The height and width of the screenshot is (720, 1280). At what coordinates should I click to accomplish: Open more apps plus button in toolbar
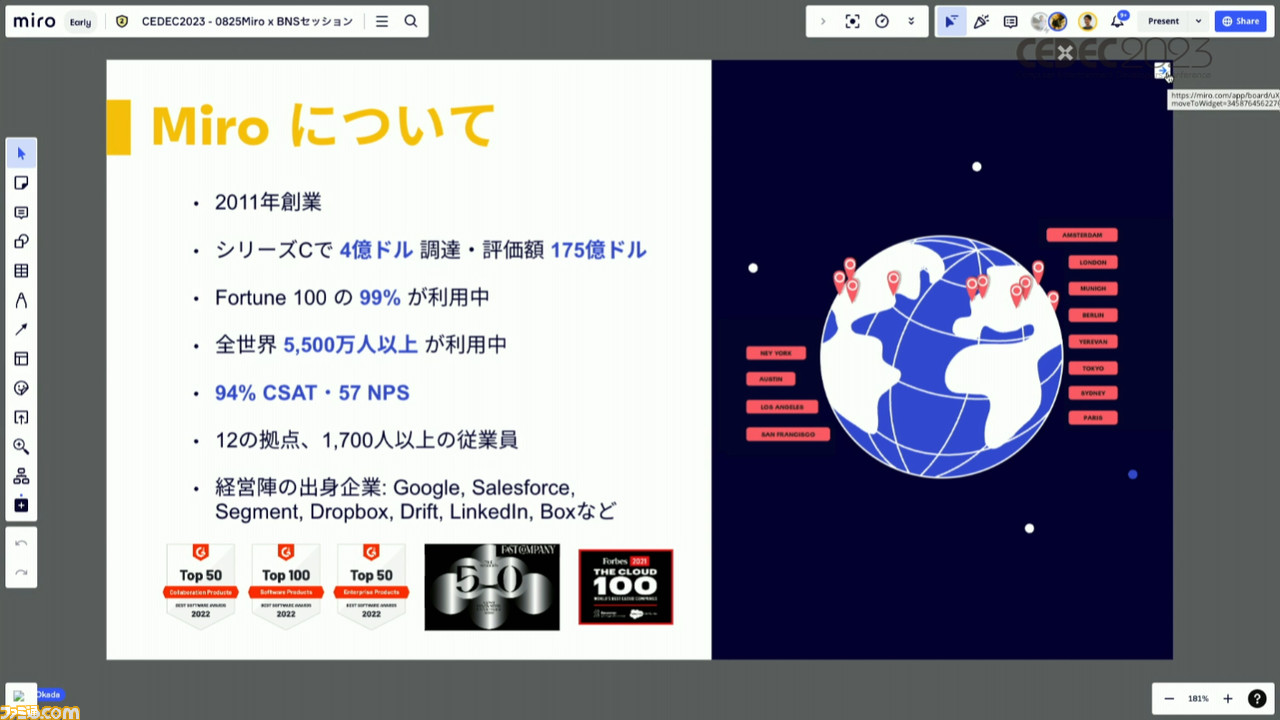[x=21, y=505]
